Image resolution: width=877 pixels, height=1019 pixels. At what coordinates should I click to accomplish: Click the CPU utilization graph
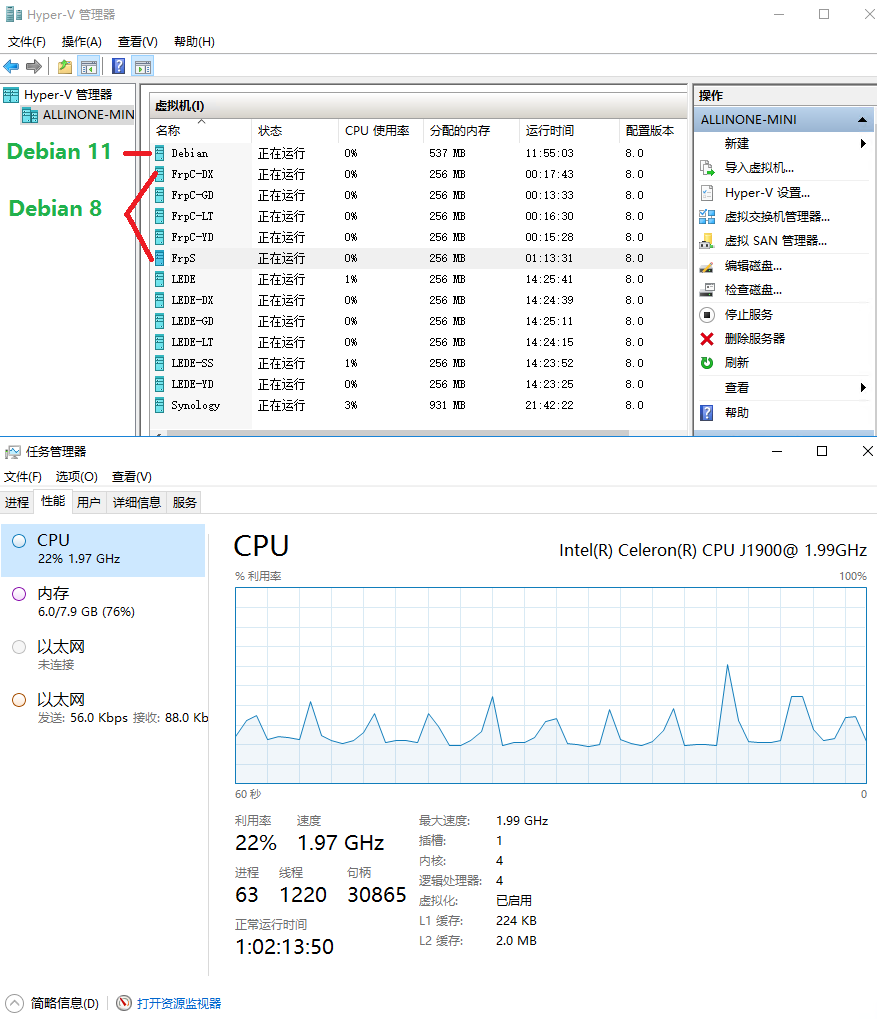click(551, 686)
